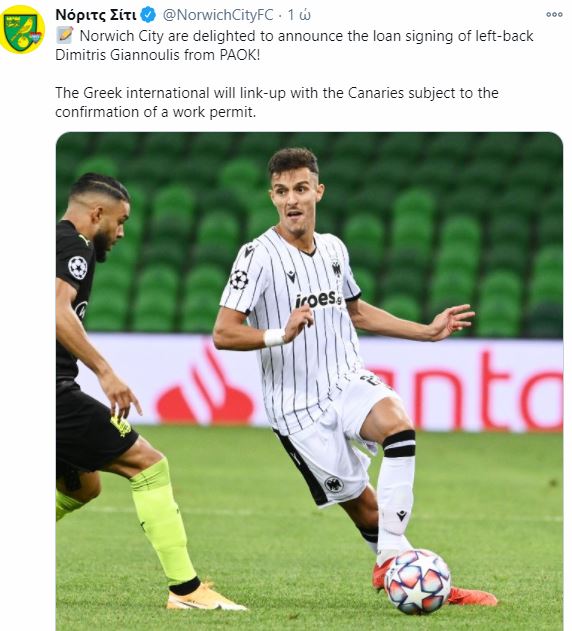Click the opponent's neon yellow sock
This screenshot has width=572, height=631.
point(163,522)
